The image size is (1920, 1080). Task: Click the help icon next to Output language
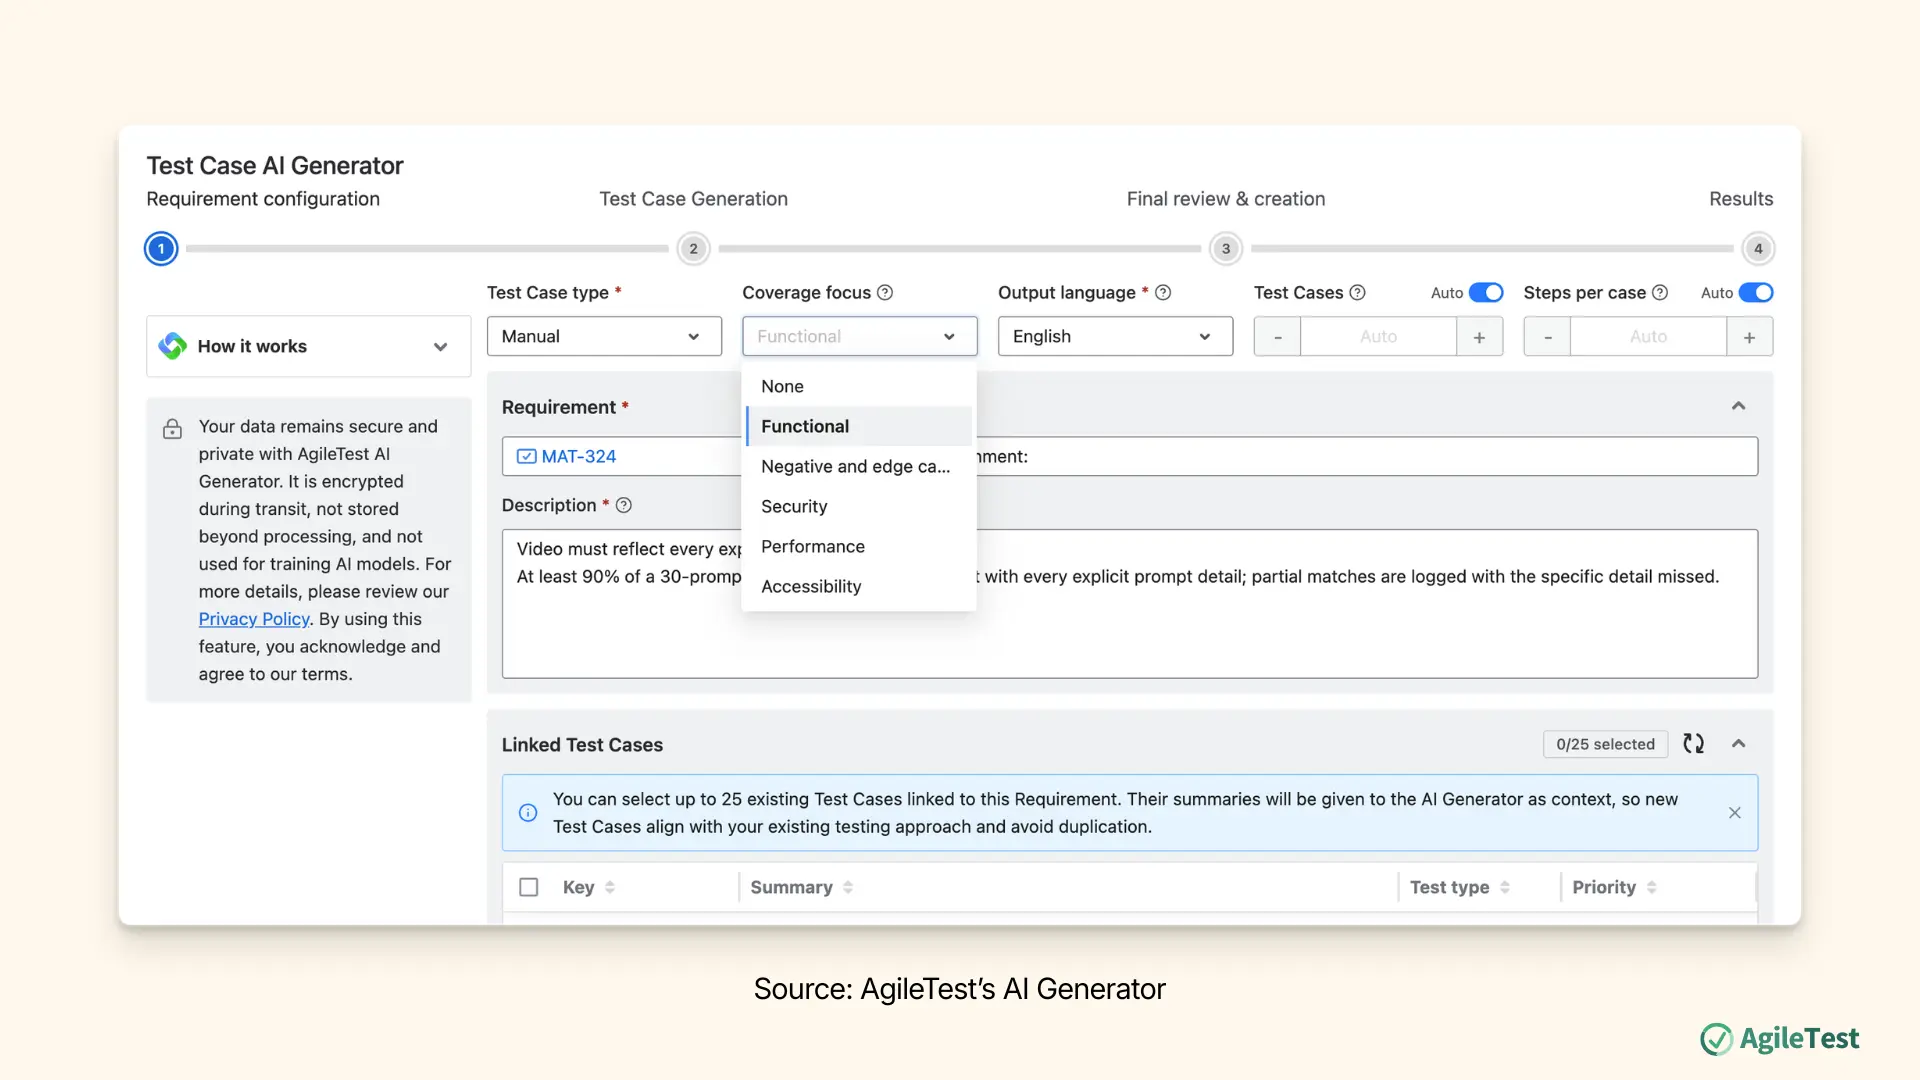click(1163, 293)
